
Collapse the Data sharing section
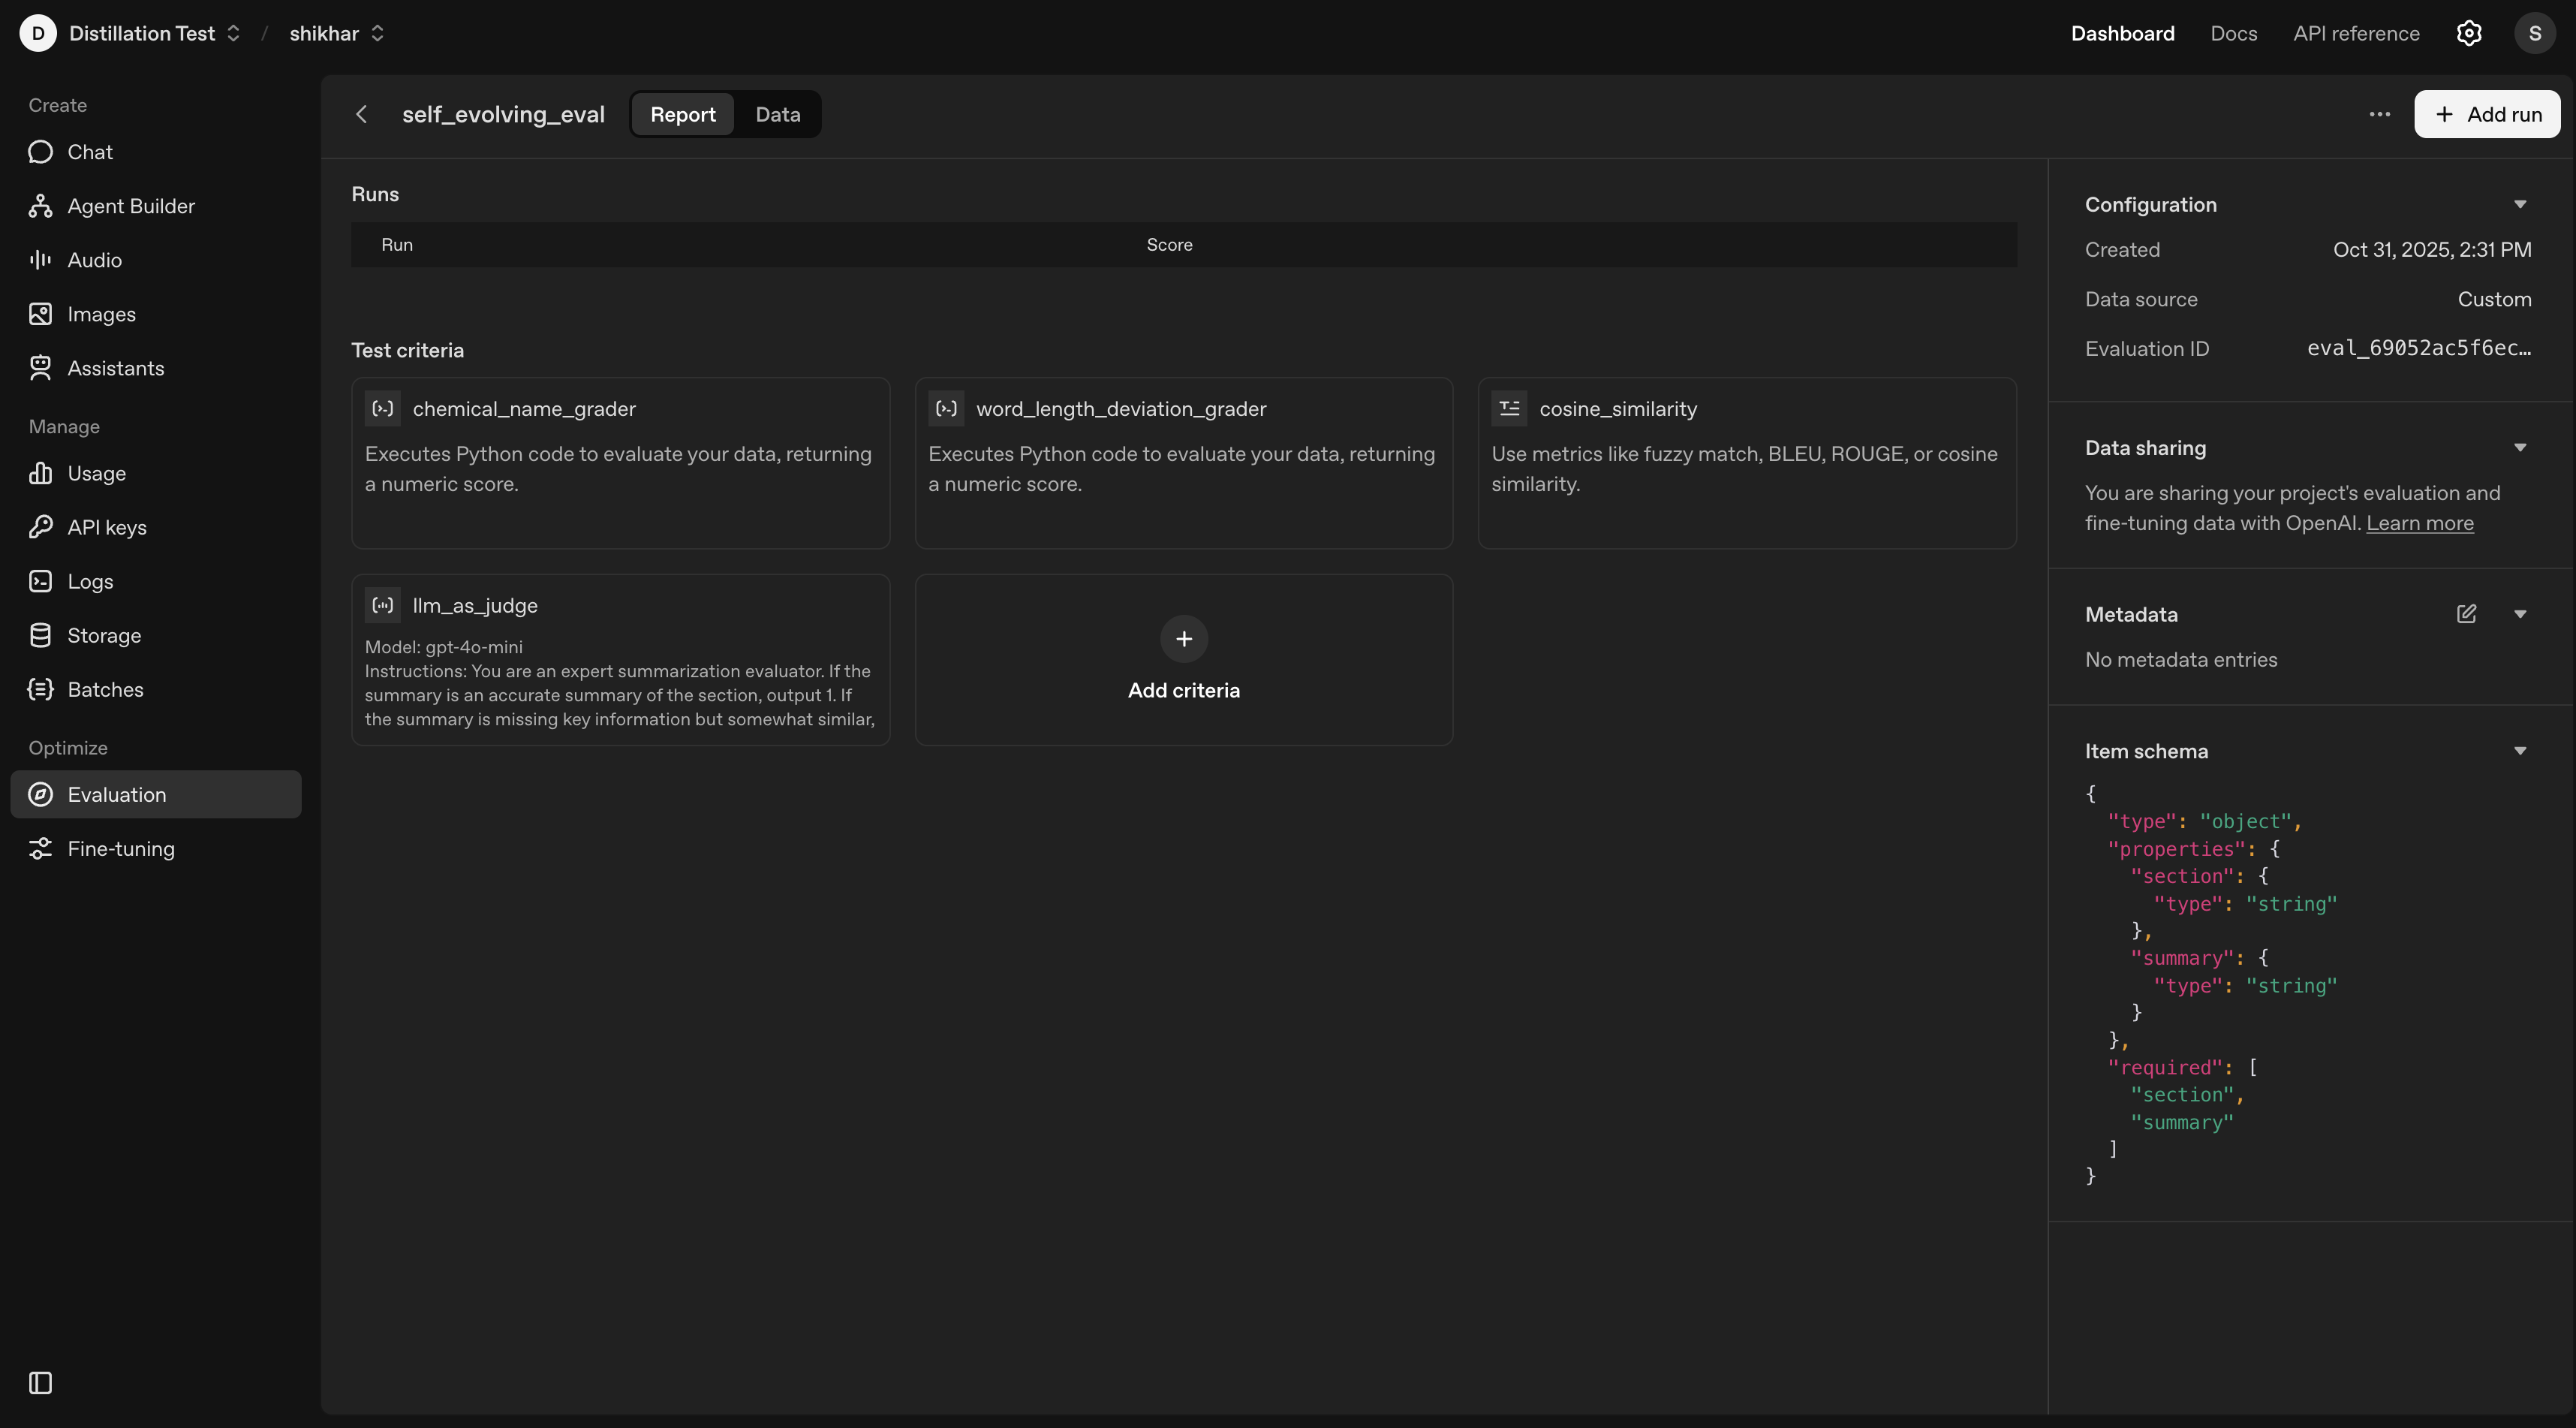pos(2520,447)
